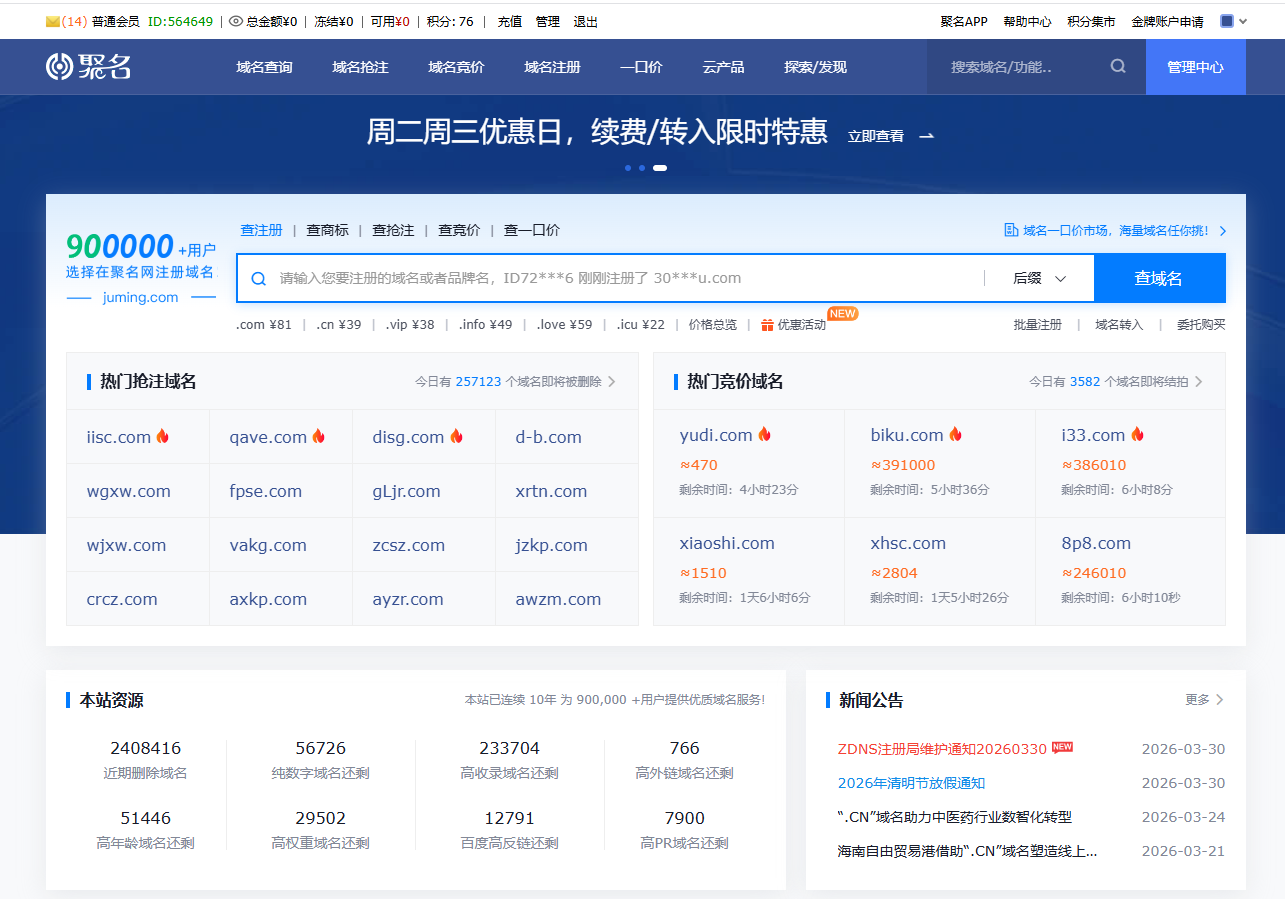The image size is (1285, 899).
Task: Click the gift icon beside 优惠活动
Action: tap(767, 325)
